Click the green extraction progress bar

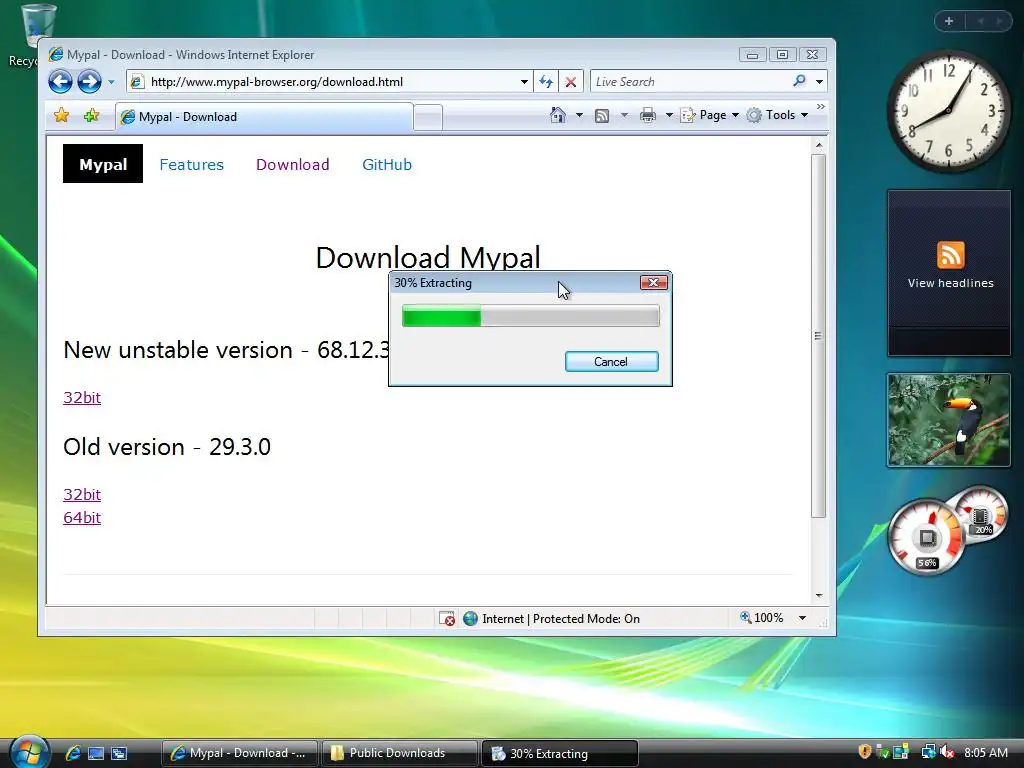coord(530,316)
